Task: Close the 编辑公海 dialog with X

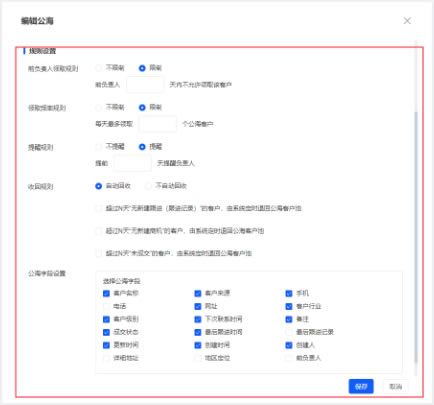Action: (407, 21)
